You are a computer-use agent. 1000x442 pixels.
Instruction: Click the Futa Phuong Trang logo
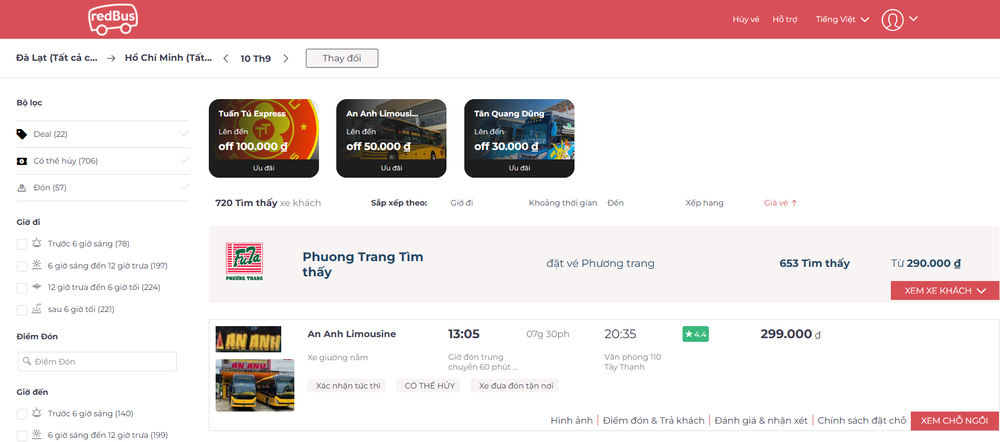click(244, 262)
